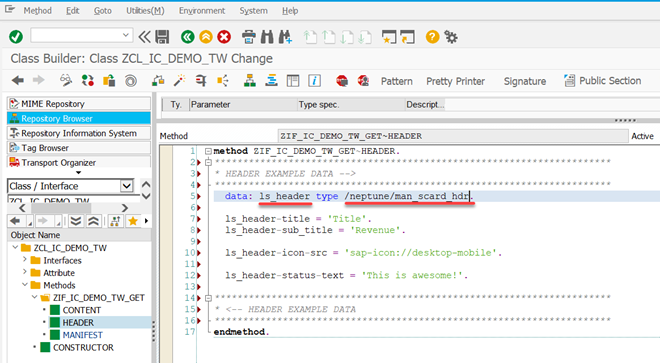Set a session breakpoint with stop icon
The width and height of the screenshot is (660, 364).
[x=342, y=80]
